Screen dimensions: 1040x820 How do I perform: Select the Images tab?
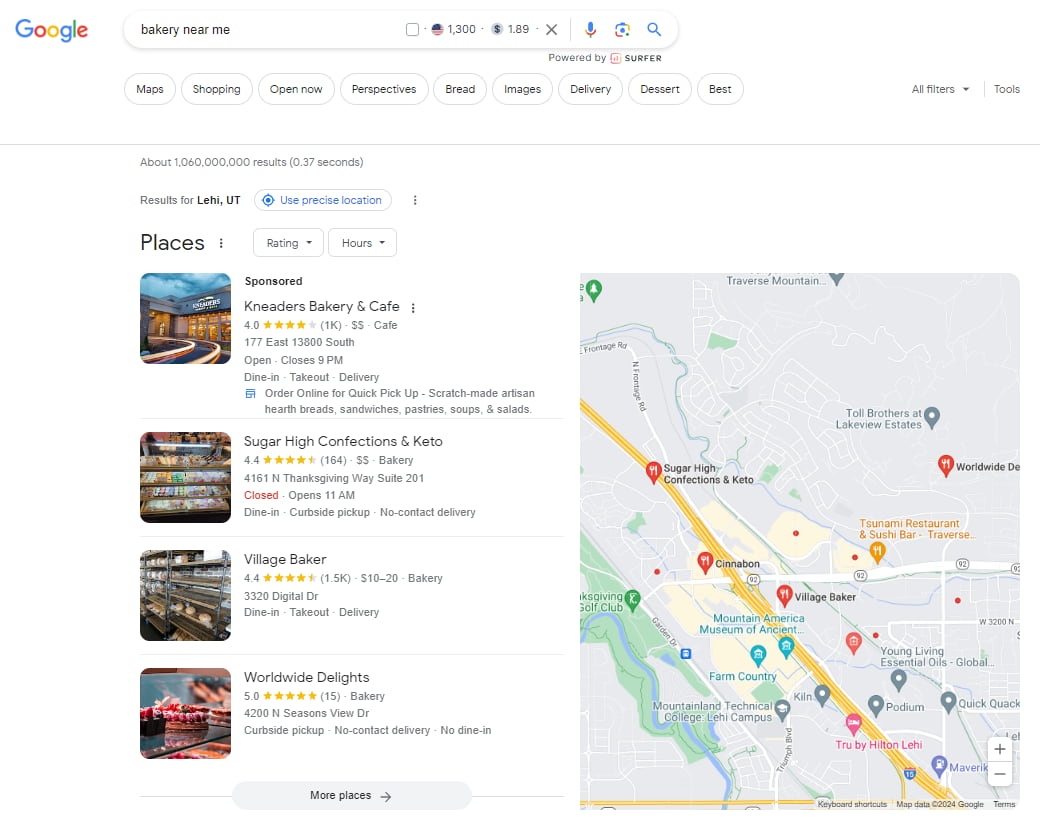[x=522, y=89]
